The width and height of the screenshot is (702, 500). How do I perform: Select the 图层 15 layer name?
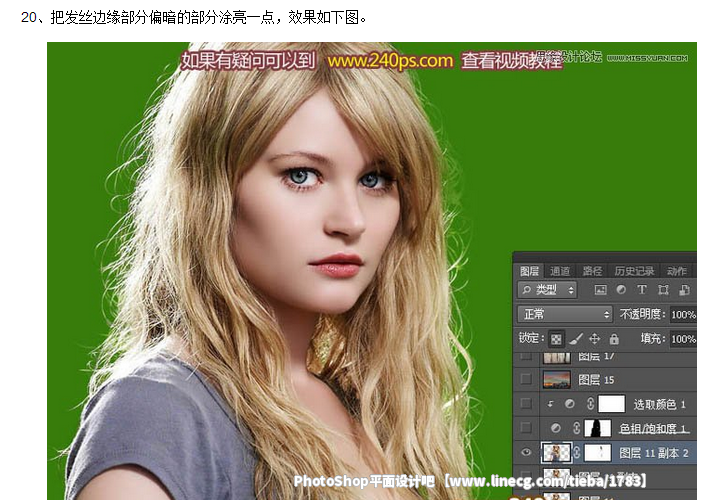pos(596,380)
